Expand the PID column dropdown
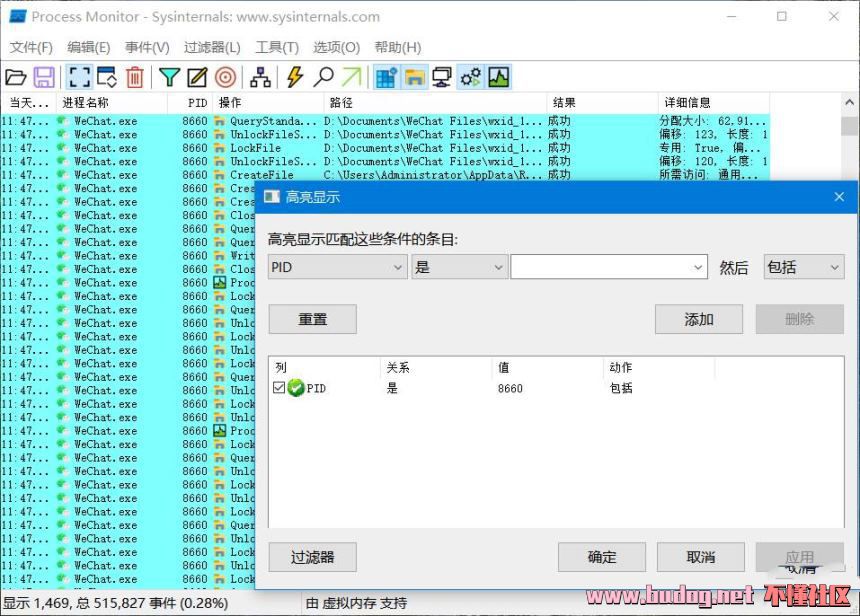The image size is (860, 616). click(337, 267)
